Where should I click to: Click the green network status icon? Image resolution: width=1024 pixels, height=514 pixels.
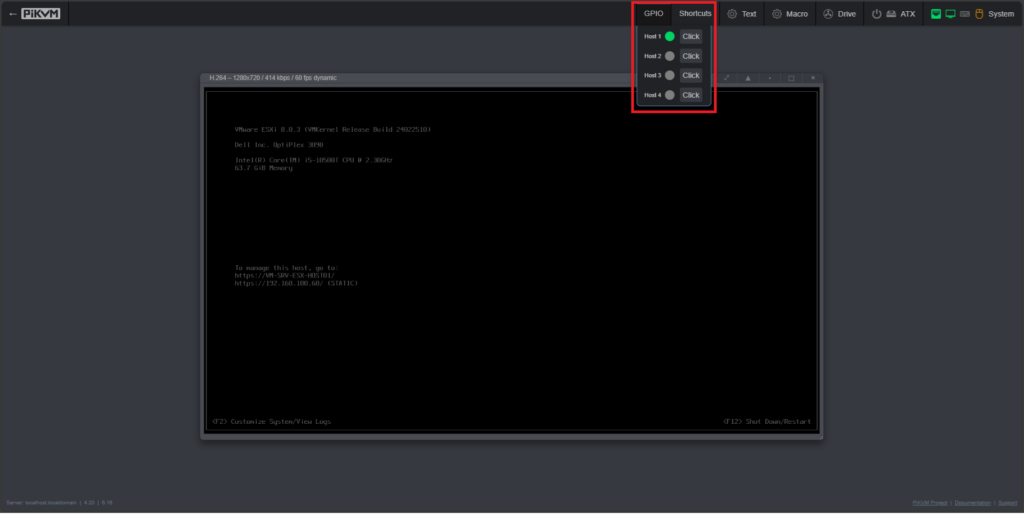(x=936, y=14)
